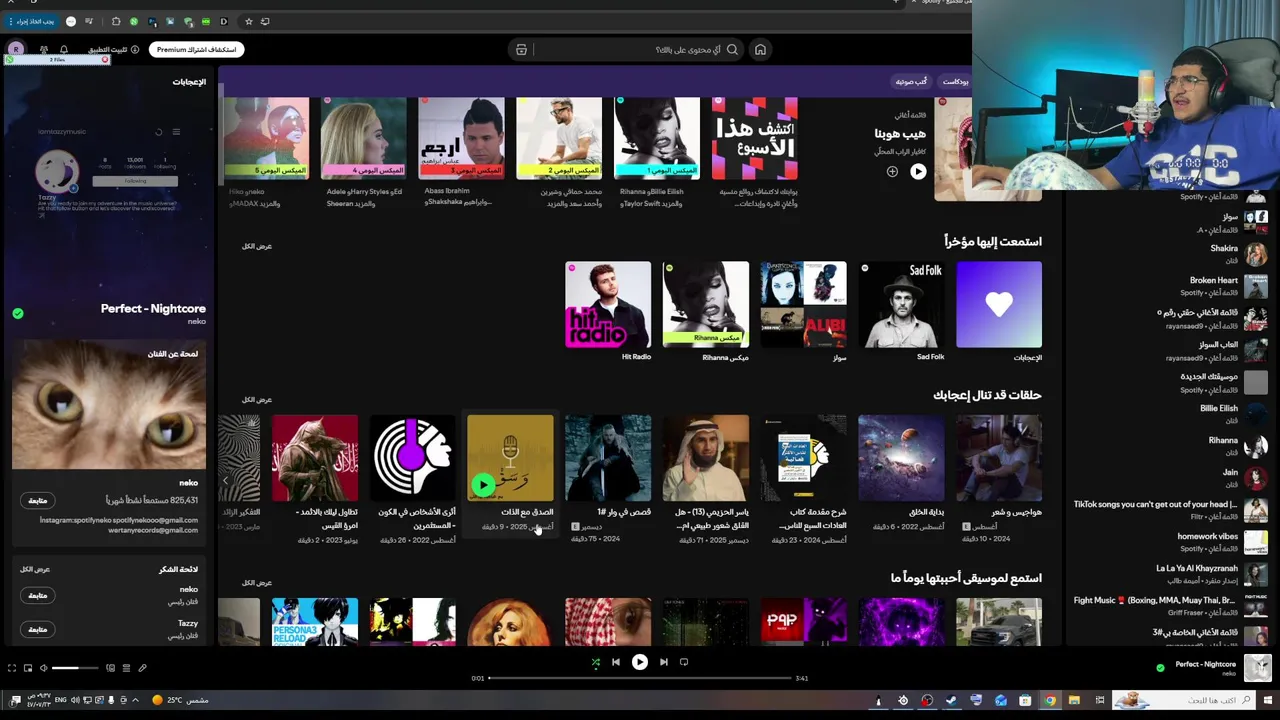The width and height of the screenshot is (1280, 720).
Task: Open now playing album art in player bar
Action: 1258,667
